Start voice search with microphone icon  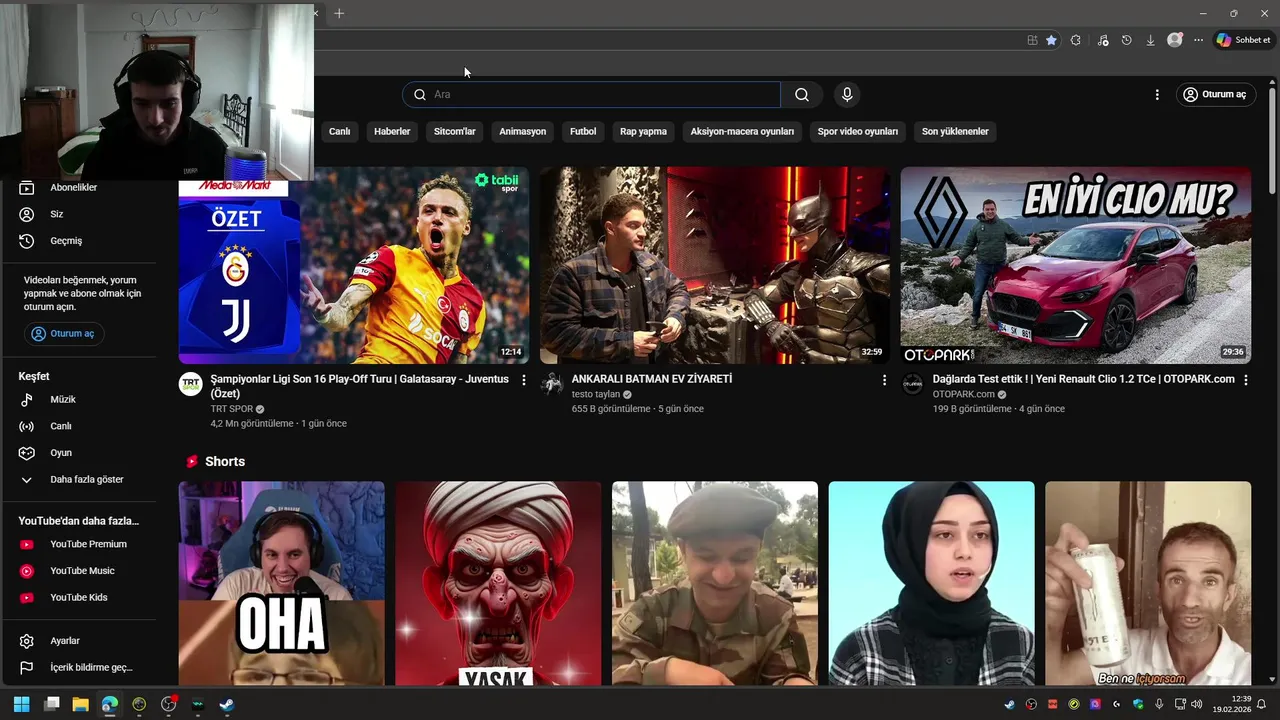coord(847,94)
